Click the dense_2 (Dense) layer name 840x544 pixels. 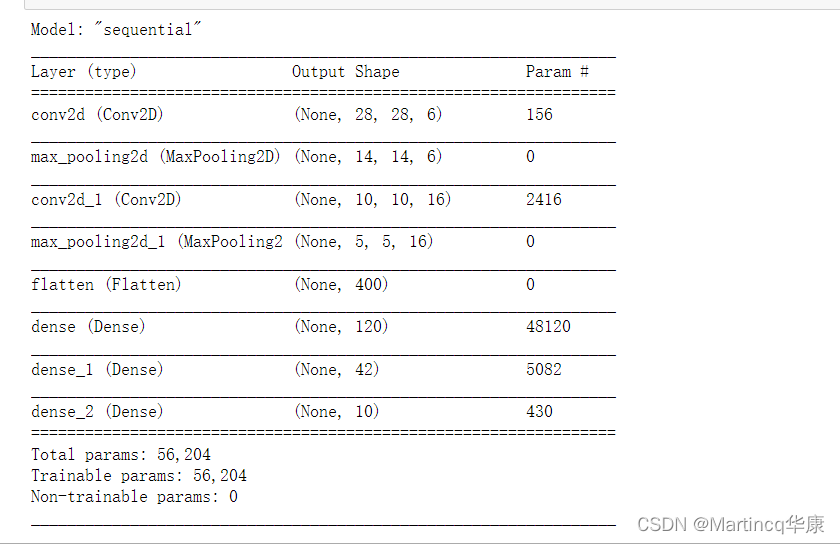pos(97,412)
